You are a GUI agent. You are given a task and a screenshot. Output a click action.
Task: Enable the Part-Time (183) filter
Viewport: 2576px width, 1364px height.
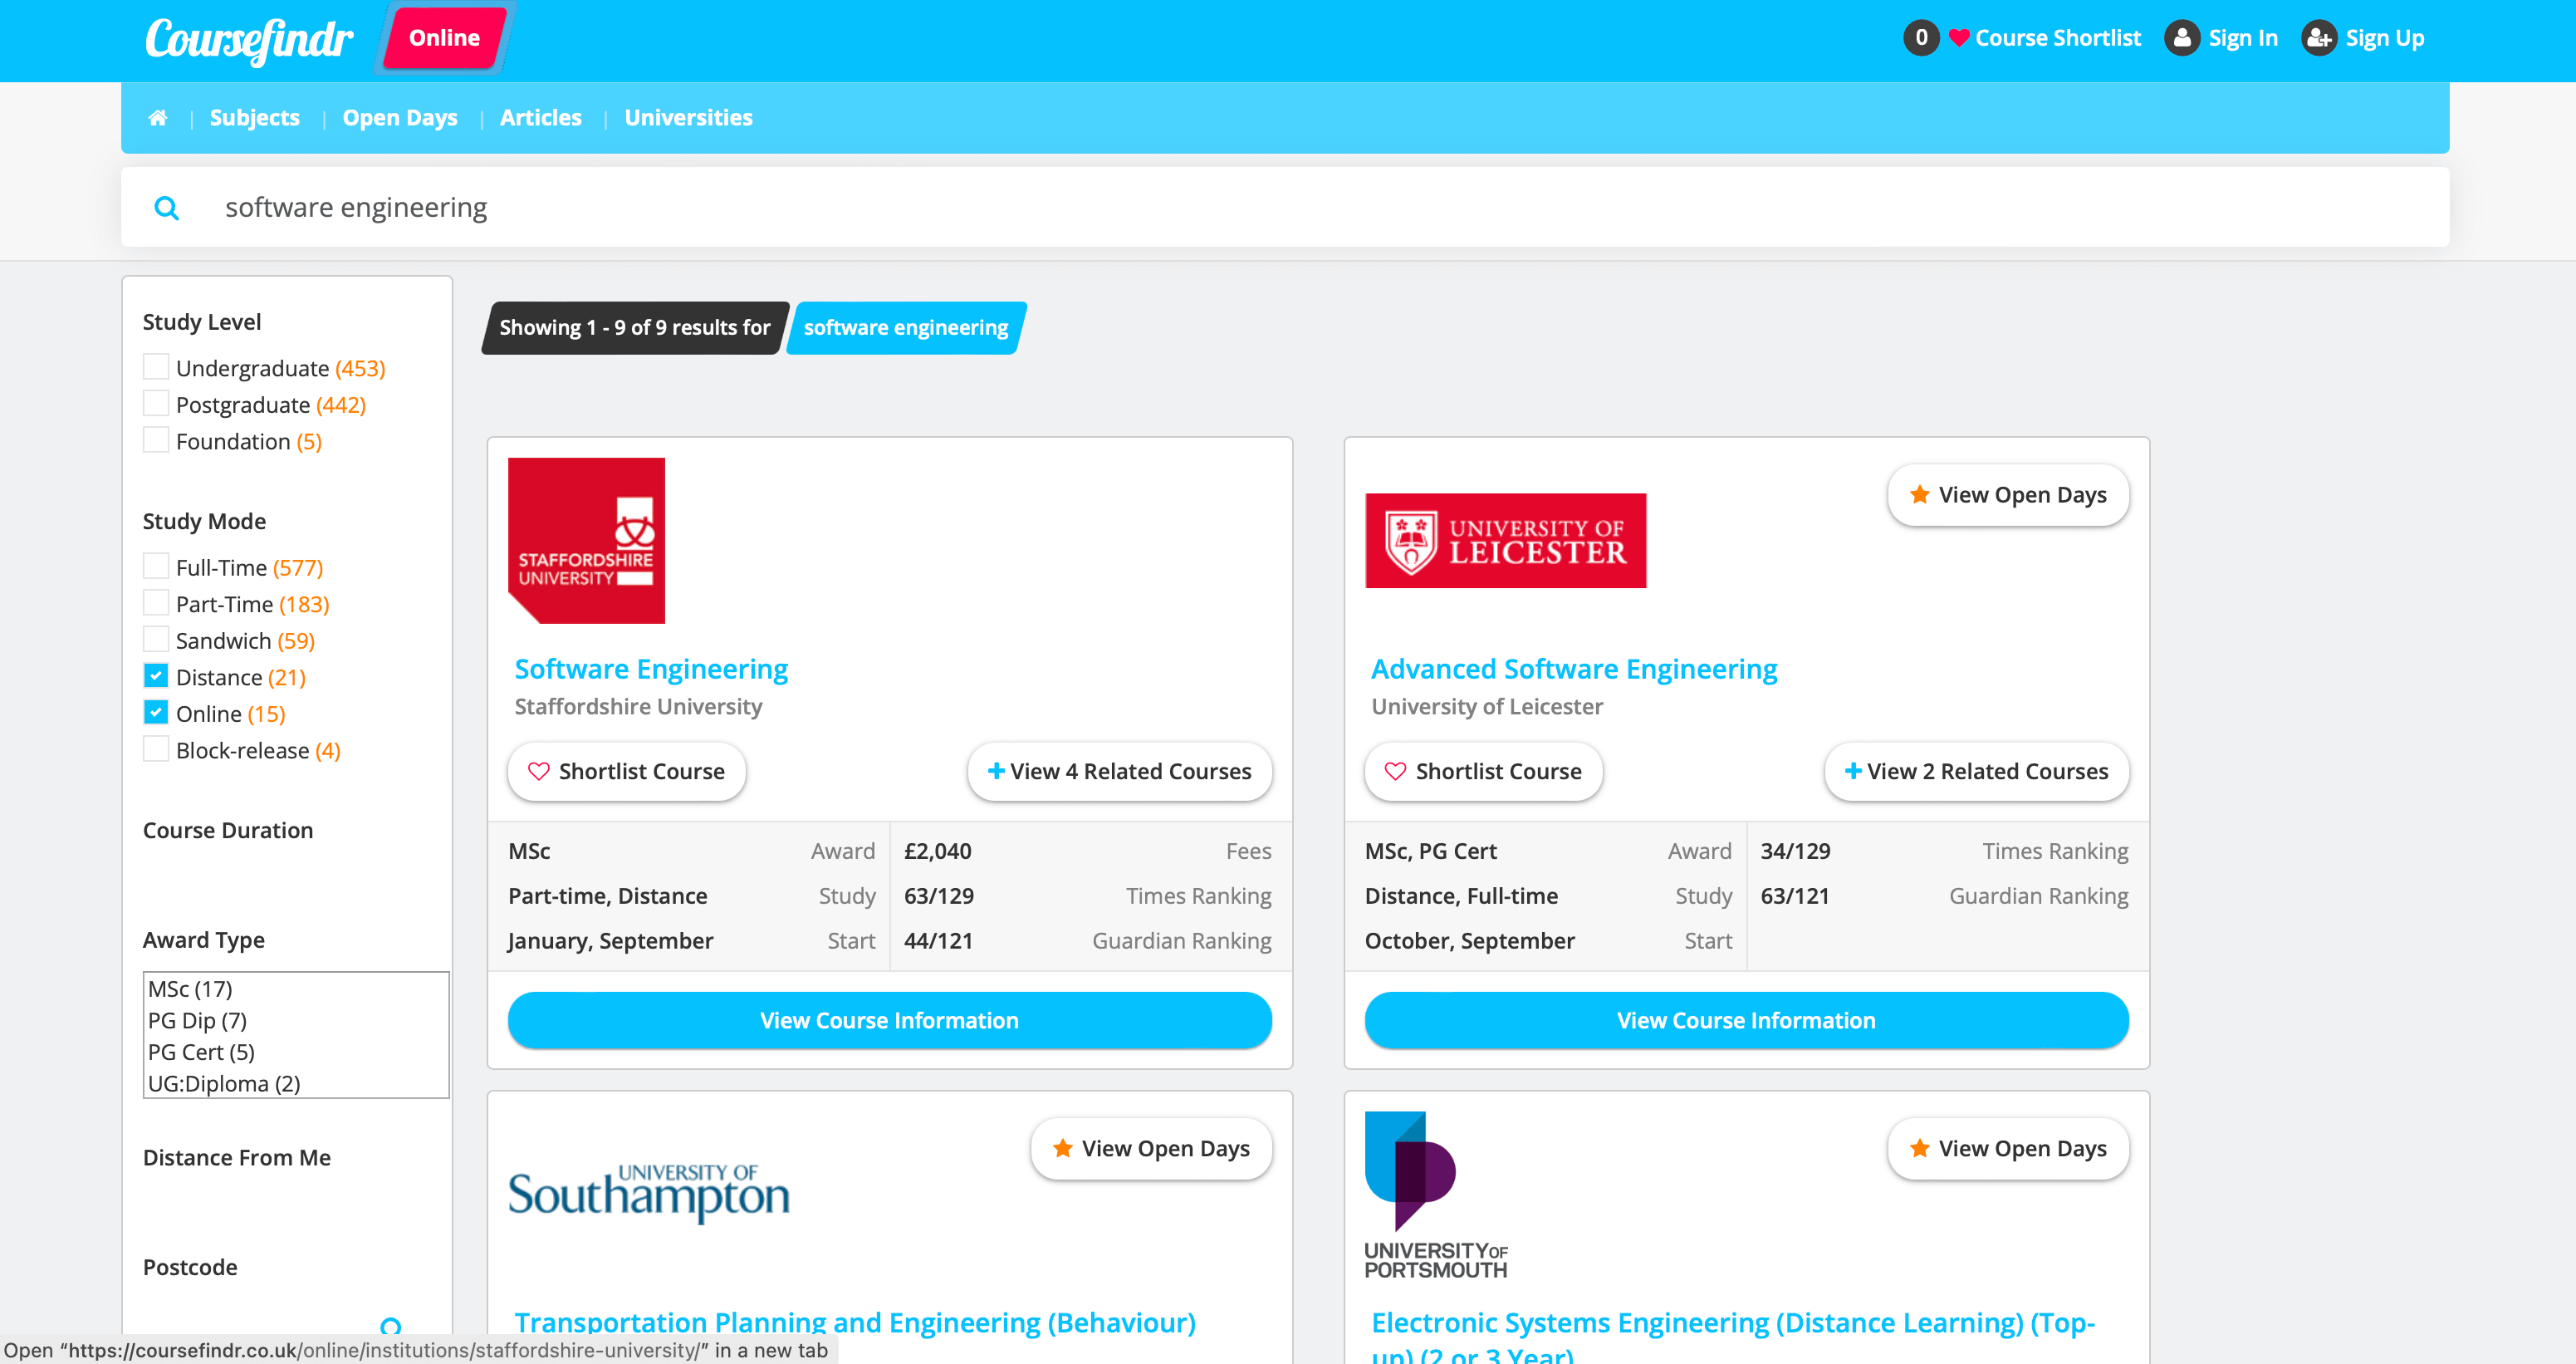155,603
